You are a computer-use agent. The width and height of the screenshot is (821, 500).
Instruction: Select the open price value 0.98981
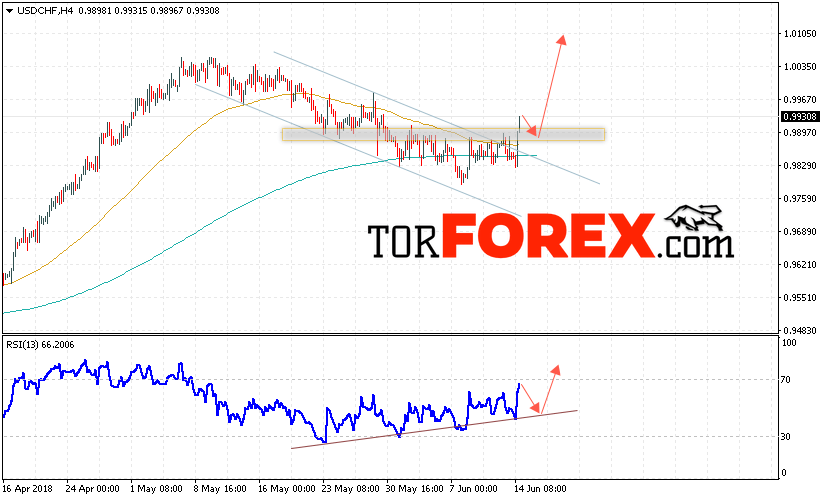click(95, 10)
